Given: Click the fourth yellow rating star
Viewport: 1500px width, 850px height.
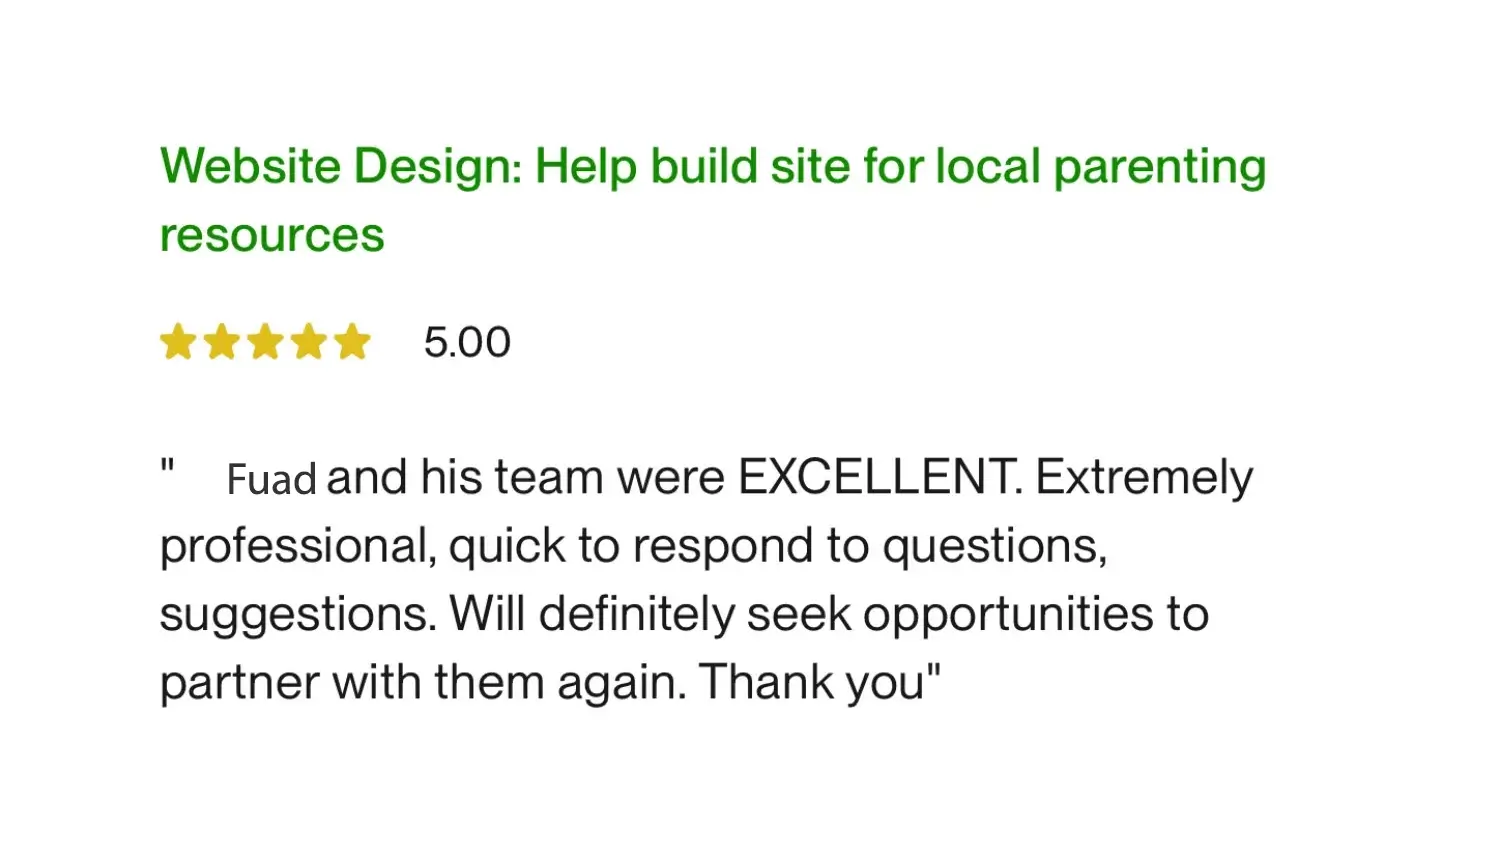Looking at the screenshot, I should tap(309, 342).
